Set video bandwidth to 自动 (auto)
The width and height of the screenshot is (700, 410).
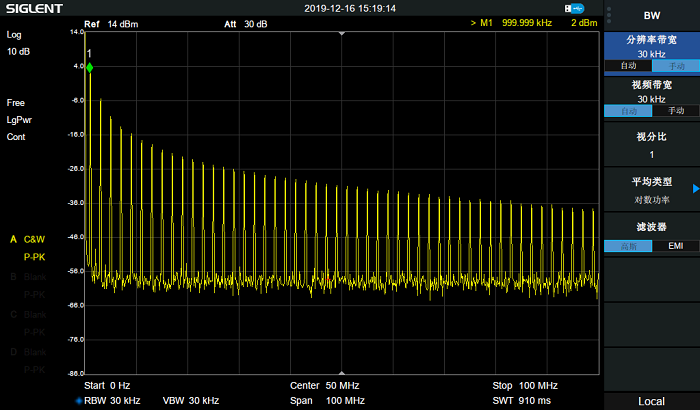pos(628,111)
